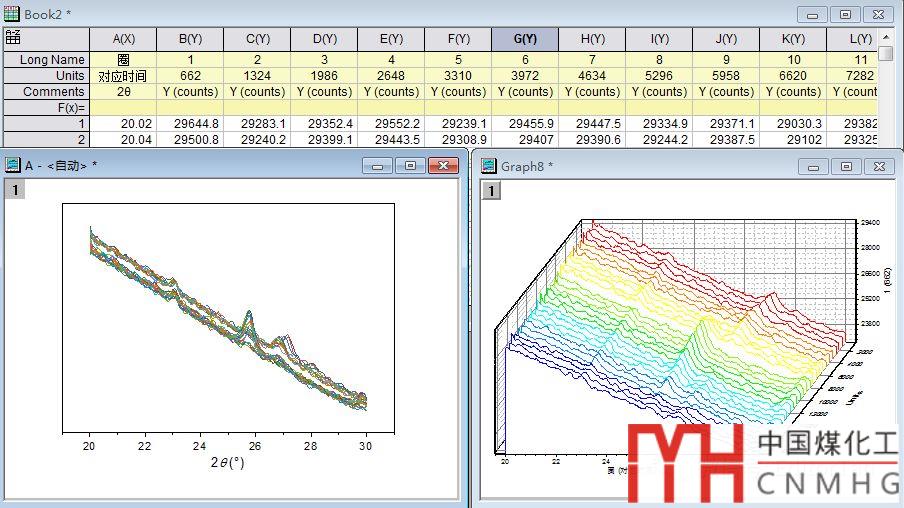Select the A(X) column header
Screen dimensions: 904x508
click(x=123, y=39)
